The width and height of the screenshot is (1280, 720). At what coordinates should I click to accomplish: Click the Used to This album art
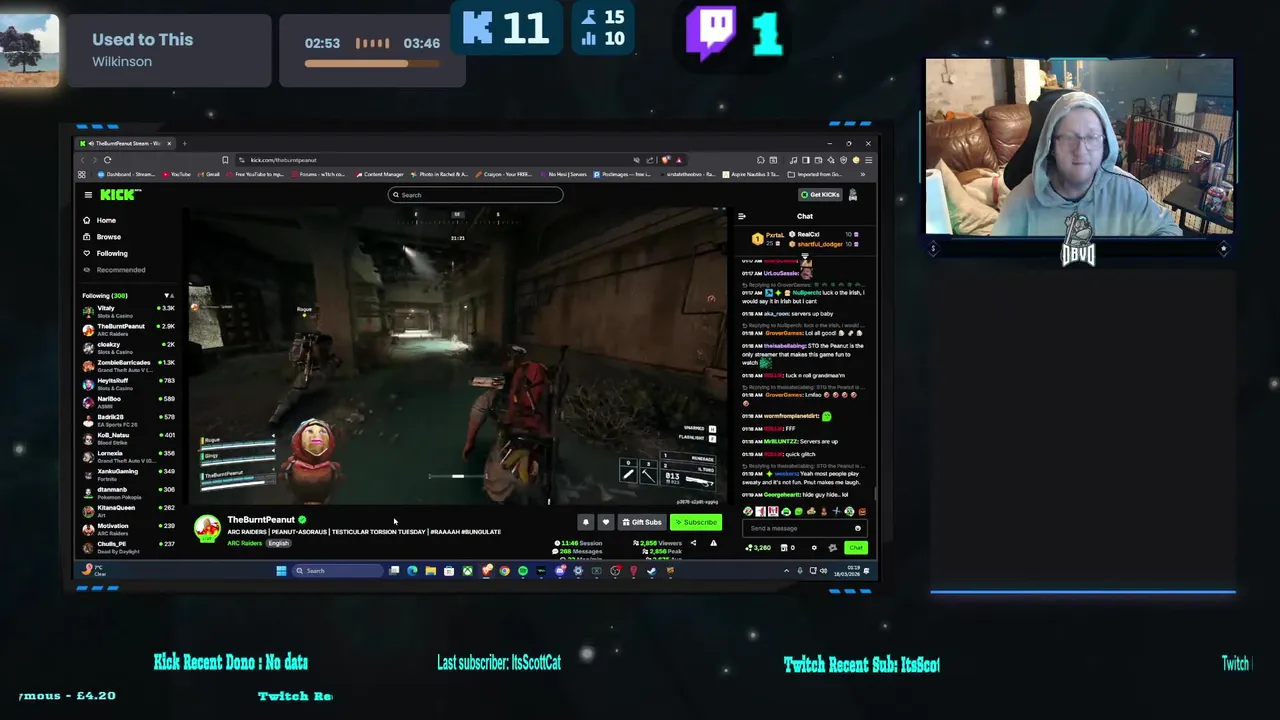(29, 50)
